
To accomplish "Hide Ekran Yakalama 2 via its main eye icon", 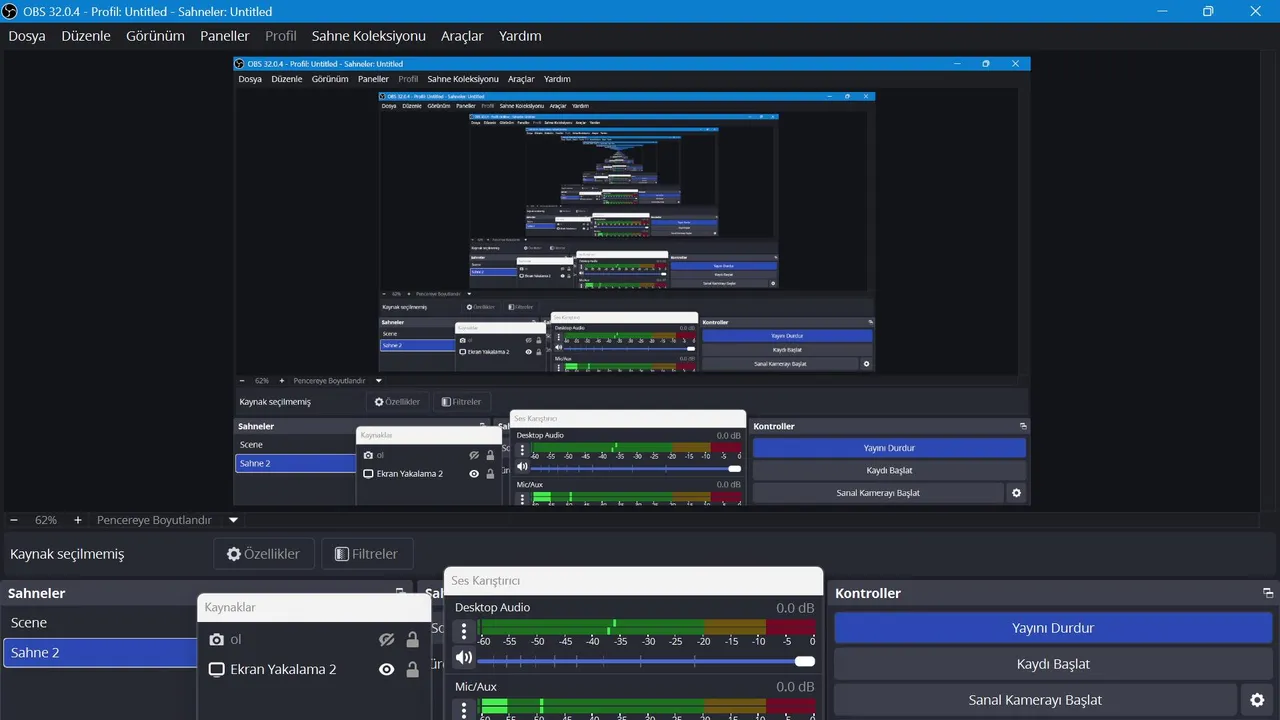I will pos(386,670).
